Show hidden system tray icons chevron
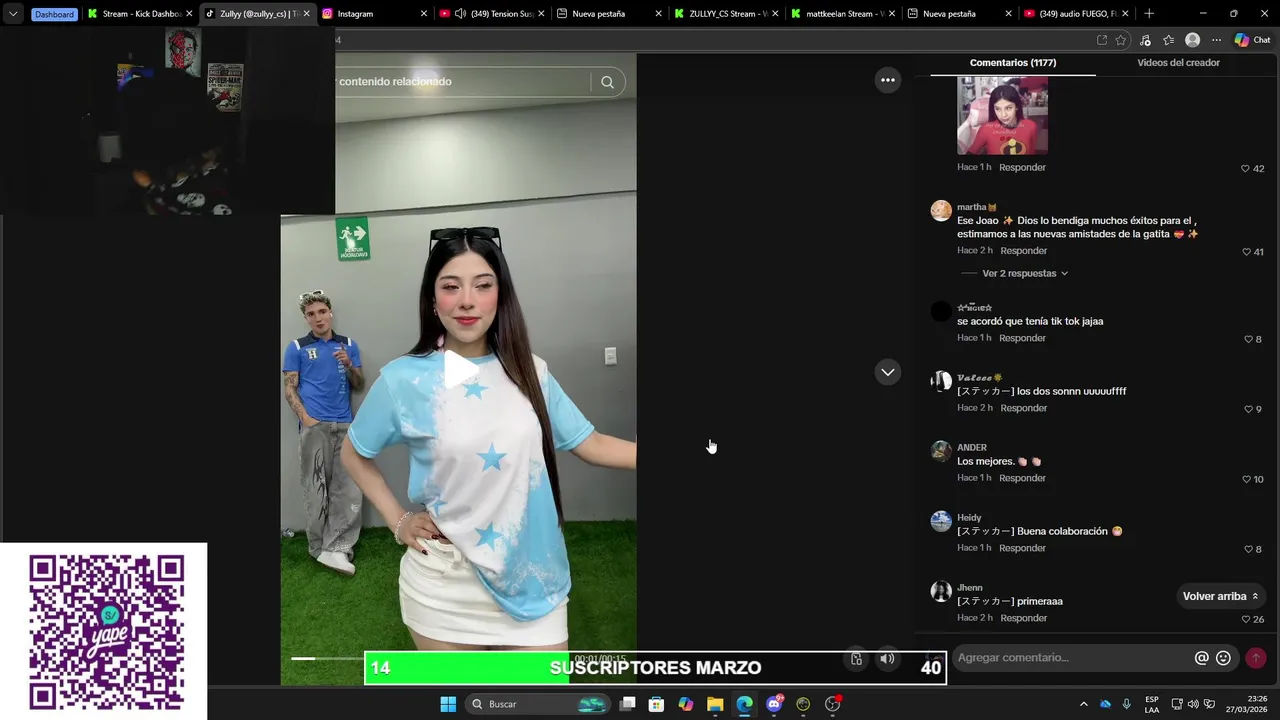This screenshot has width=1280, height=720. [x=1083, y=704]
